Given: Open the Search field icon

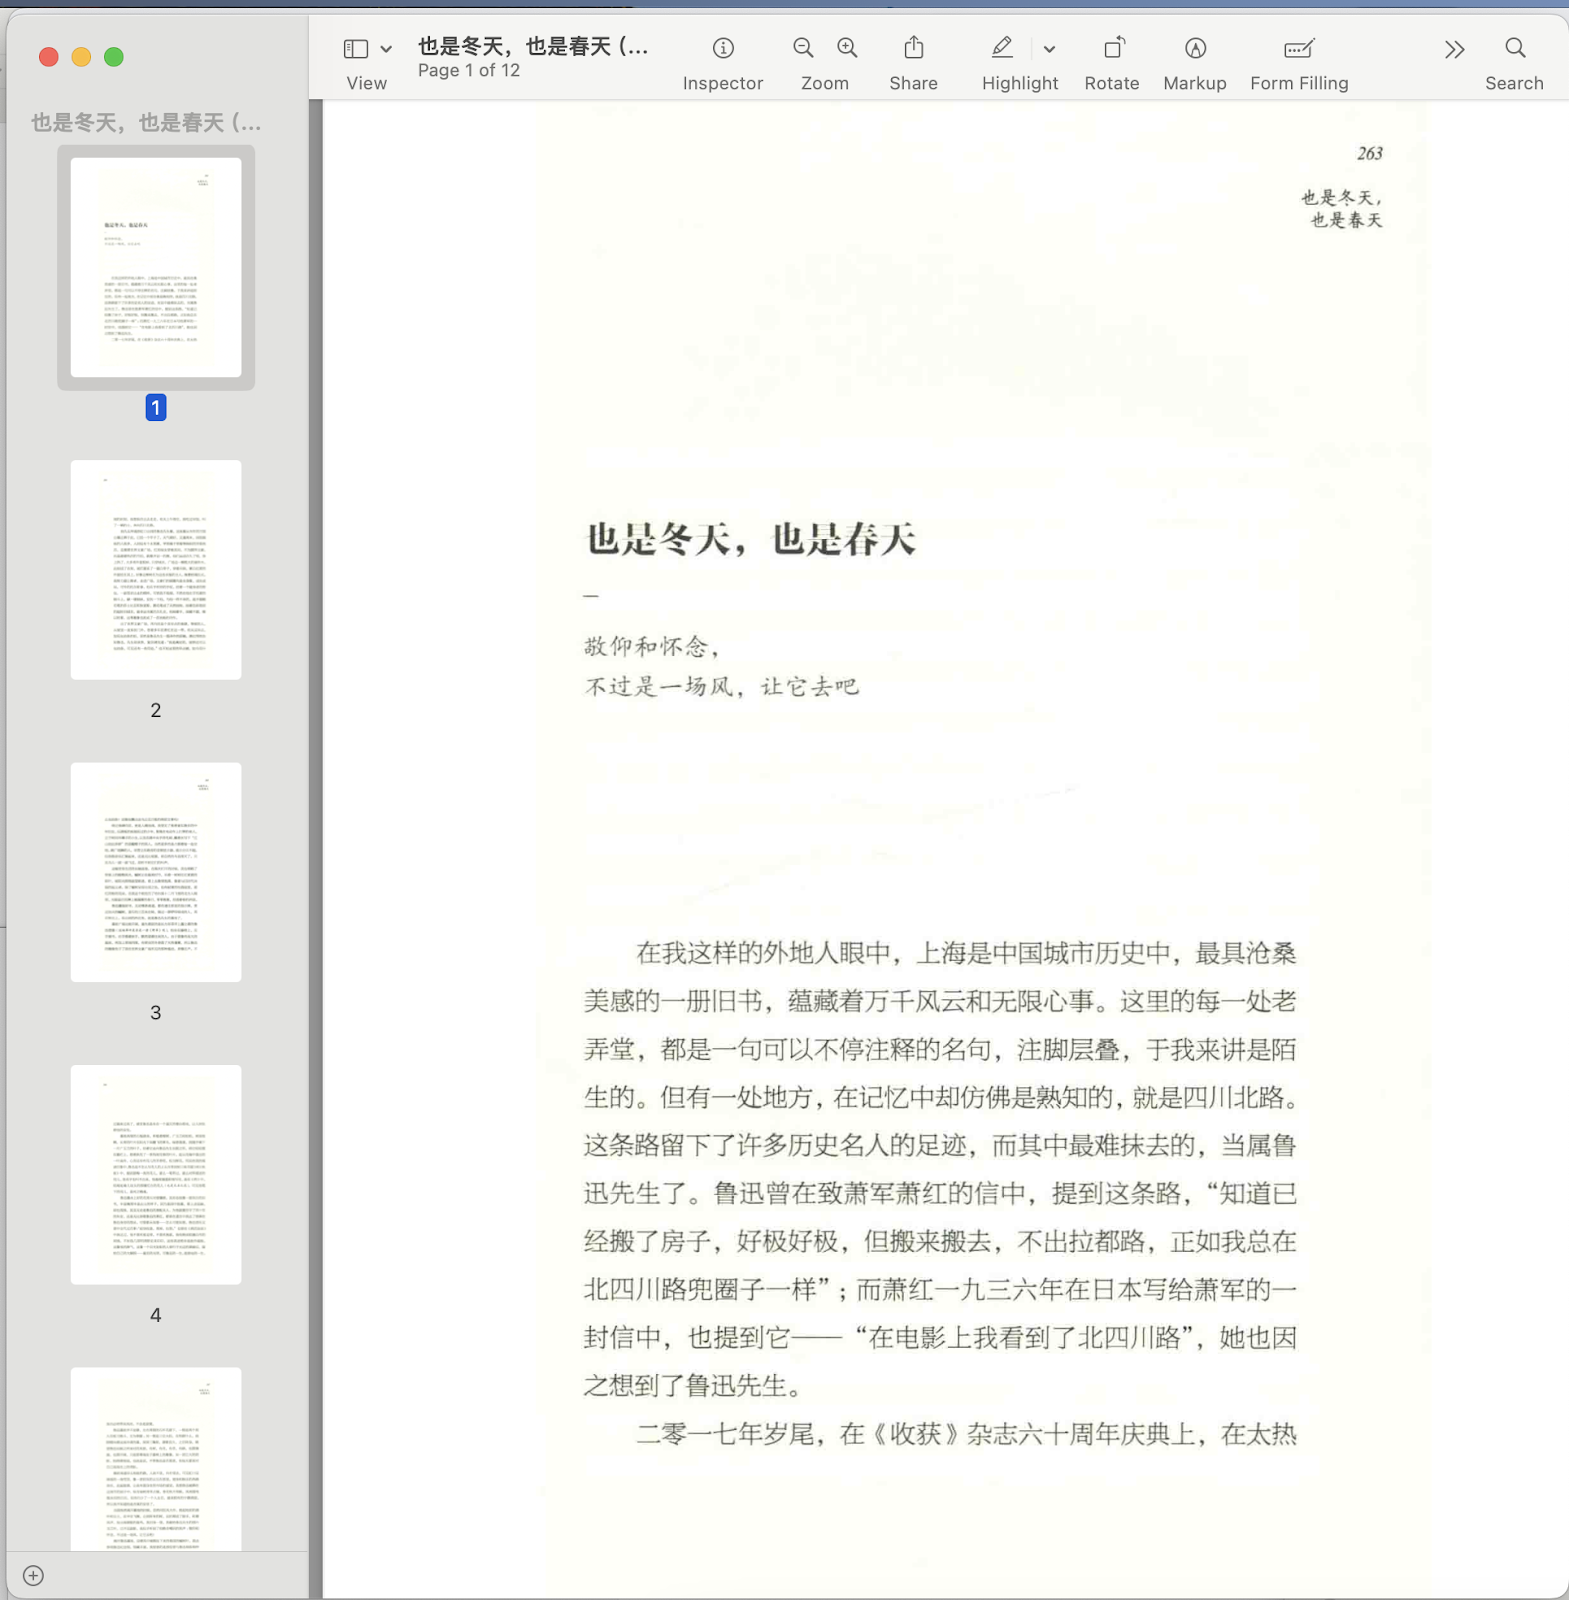Looking at the screenshot, I should [1515, 48].
